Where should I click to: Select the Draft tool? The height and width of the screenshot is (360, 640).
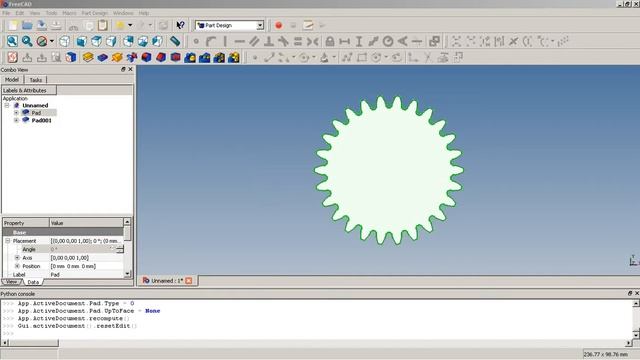176,58
